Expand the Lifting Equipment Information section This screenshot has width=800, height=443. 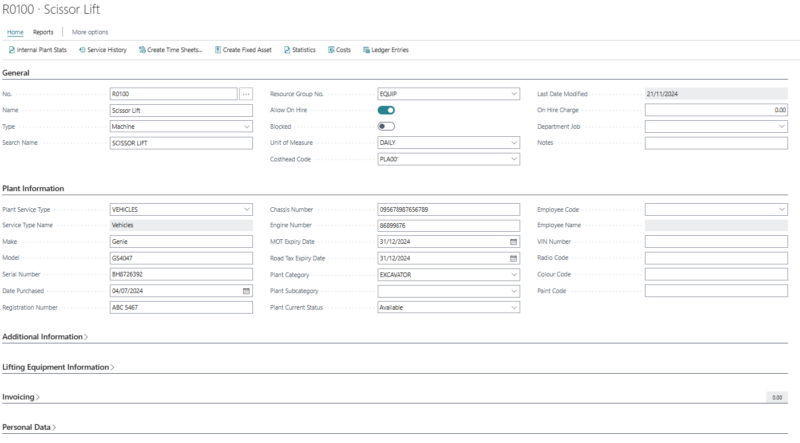pyautogui.click(x=58, y=367)
